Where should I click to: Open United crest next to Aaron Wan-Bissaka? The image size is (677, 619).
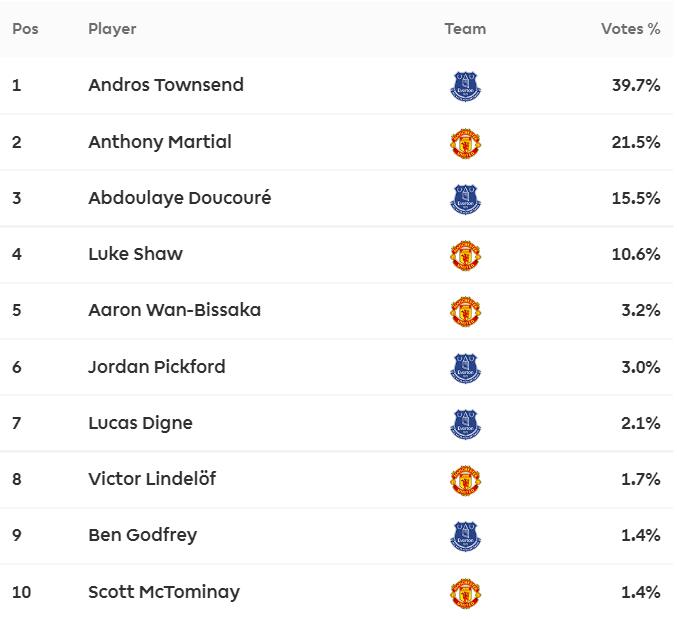point(465,312)
